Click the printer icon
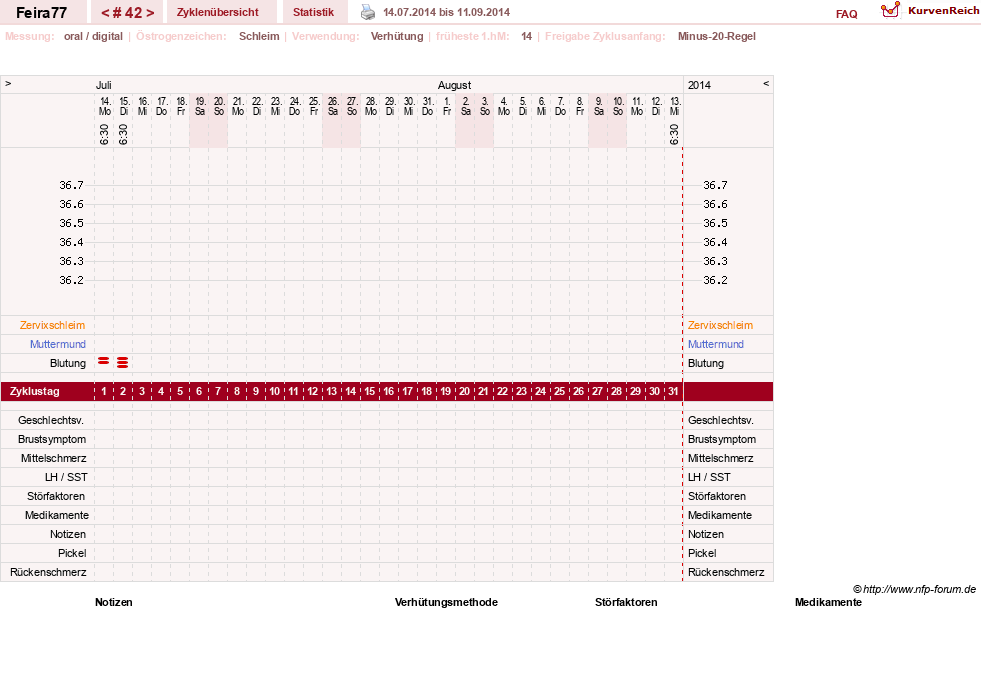The height and width of the screenshot is (681, 981). point(368,12)
